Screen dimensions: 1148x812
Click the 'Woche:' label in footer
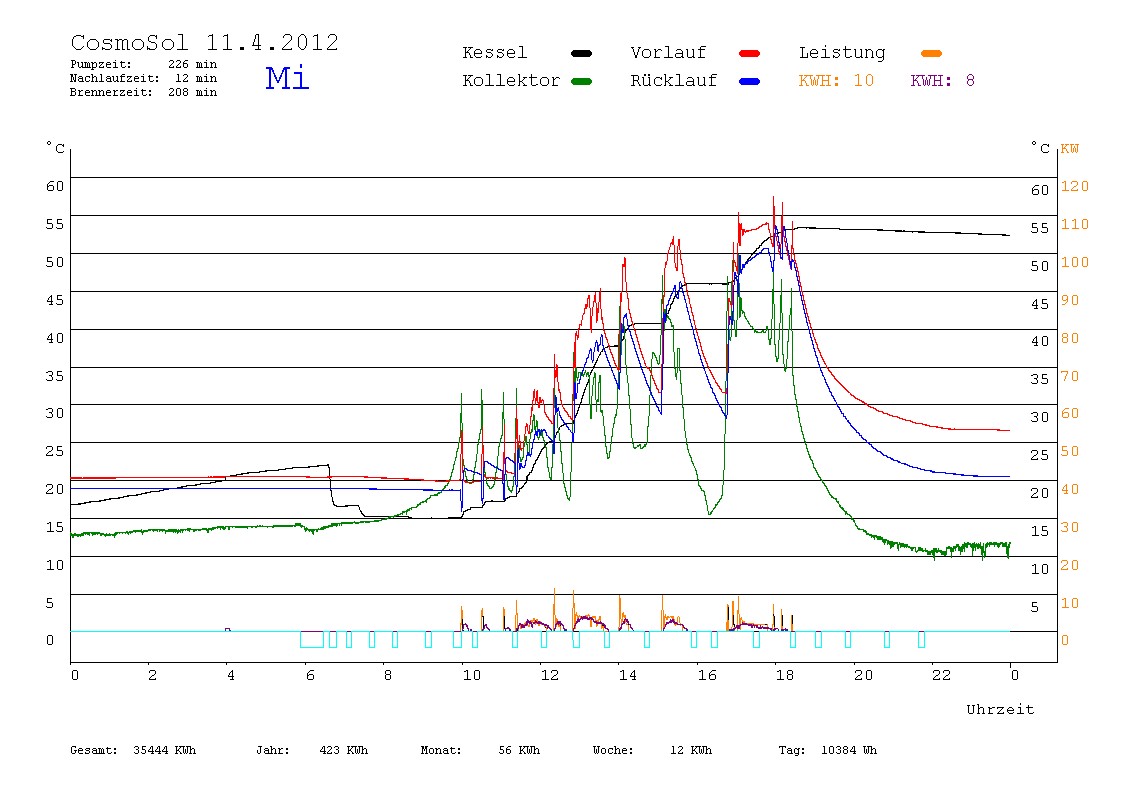613,750
